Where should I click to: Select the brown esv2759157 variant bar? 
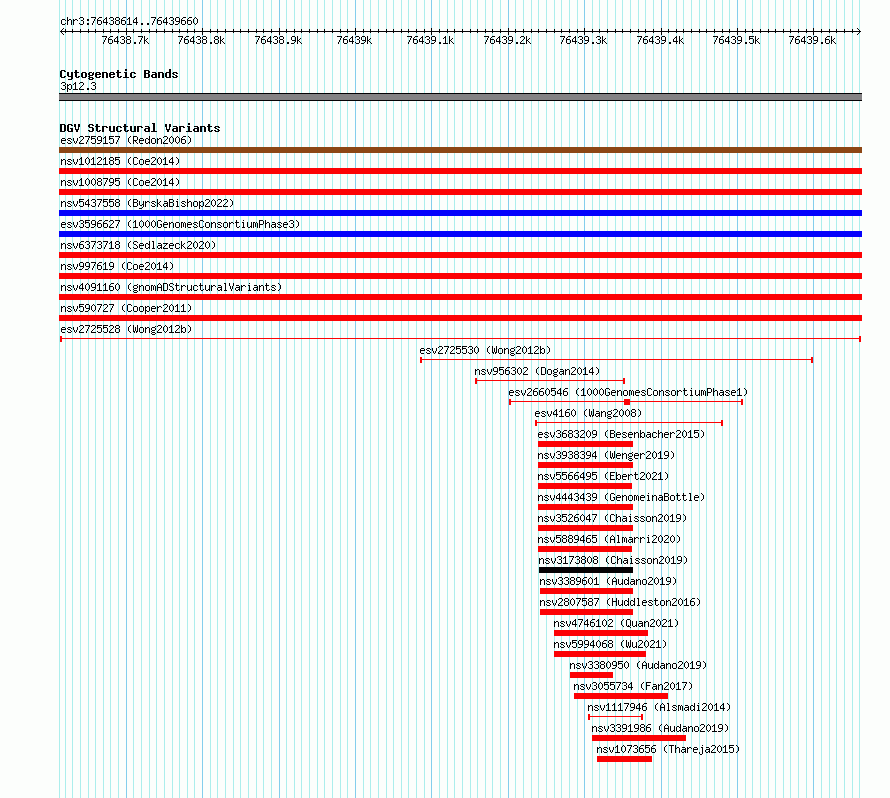point(460,150)
